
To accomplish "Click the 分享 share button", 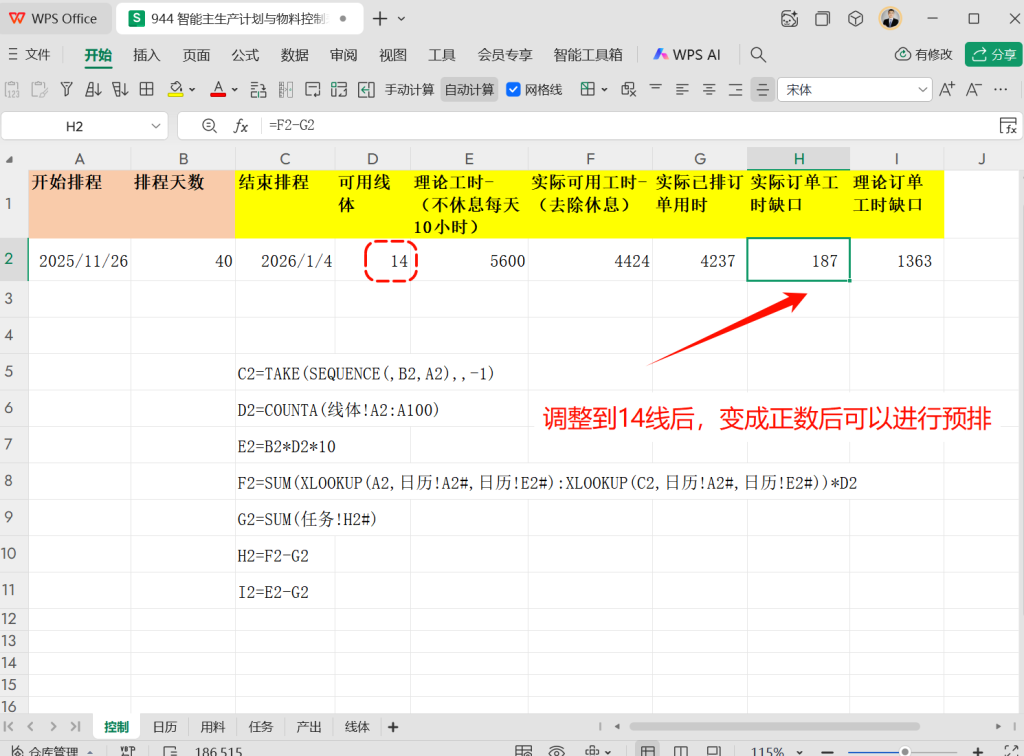I will (993, 55).
